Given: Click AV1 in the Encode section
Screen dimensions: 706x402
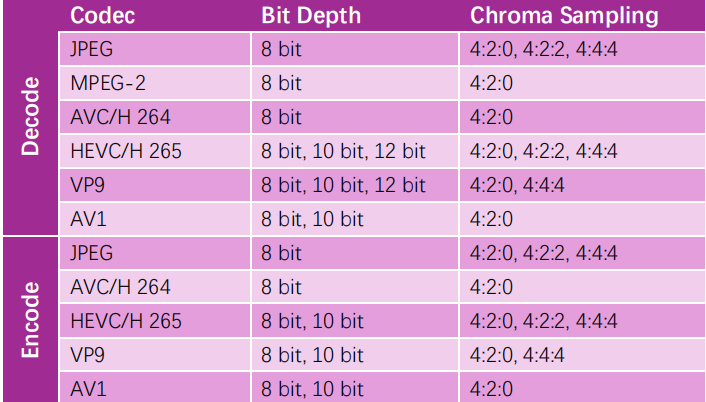Looking at the screenshot, I should click(87, 388).
